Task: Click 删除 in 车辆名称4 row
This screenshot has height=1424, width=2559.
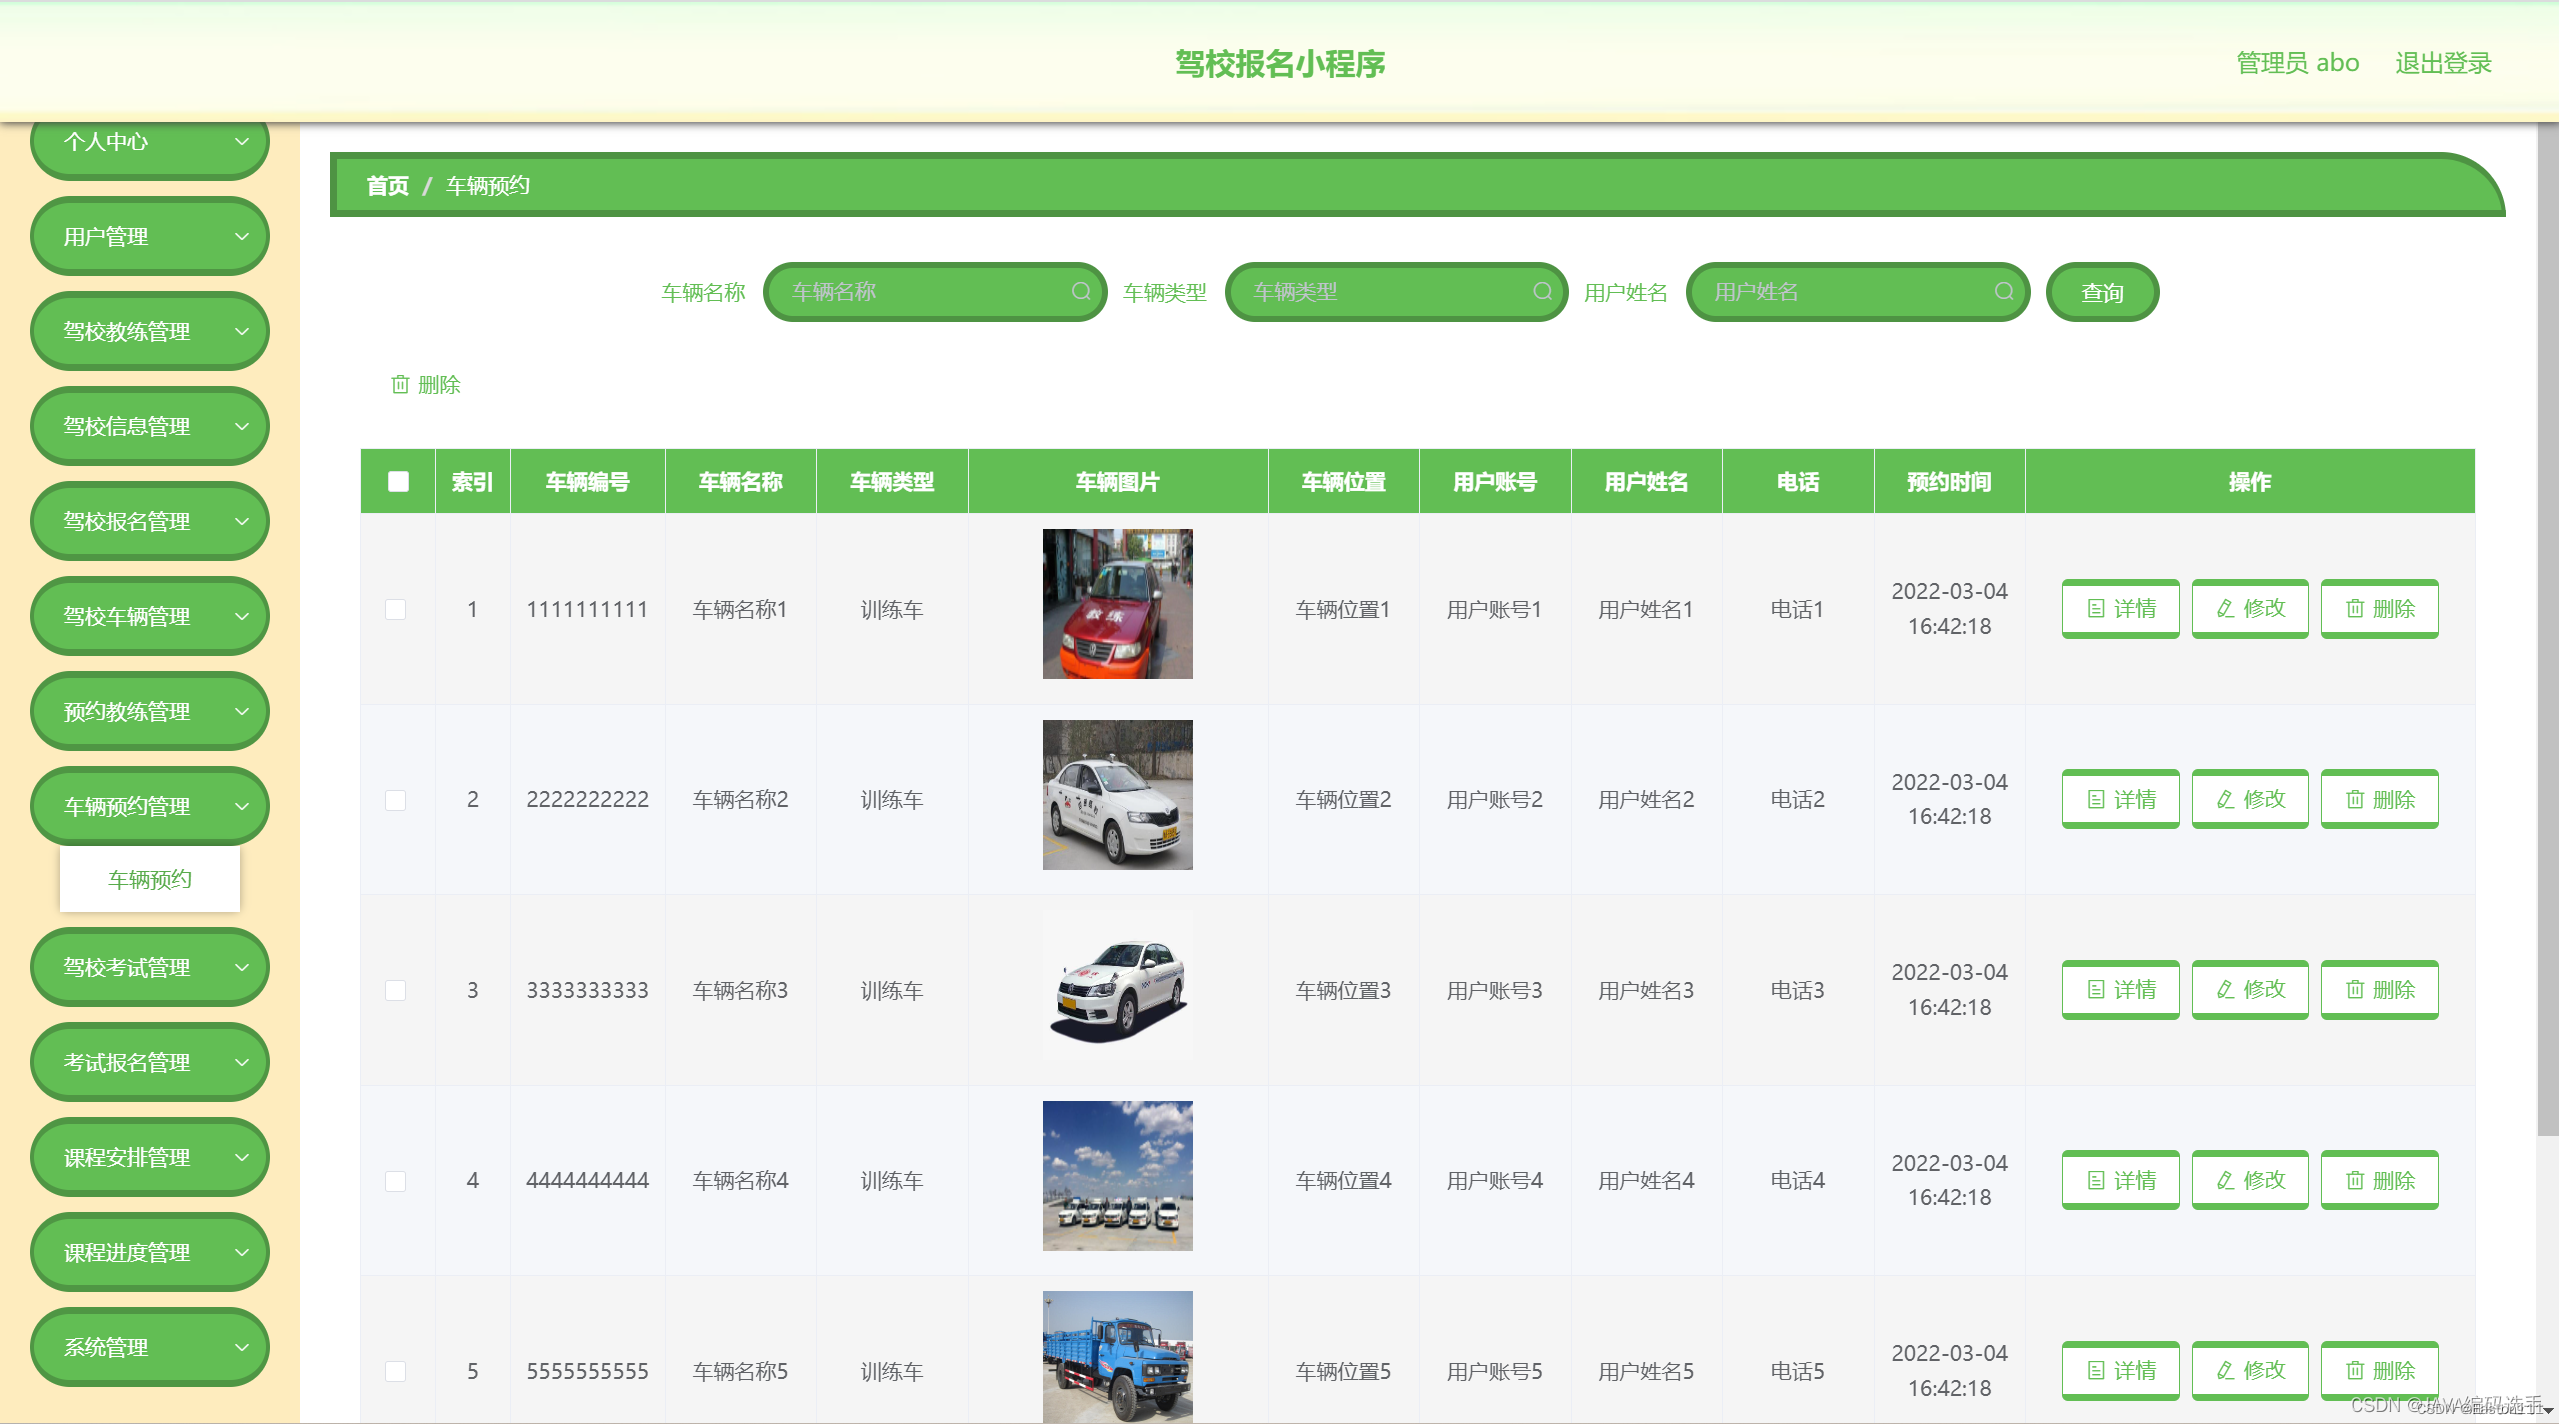Action: [x=2379, y=1180]
